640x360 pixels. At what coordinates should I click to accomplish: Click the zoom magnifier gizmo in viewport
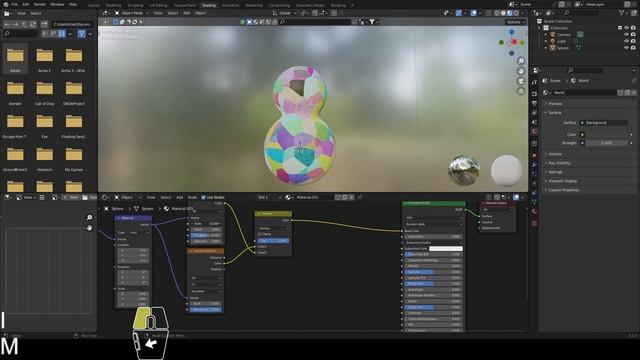pyautogui.click(x=521, y=61)
